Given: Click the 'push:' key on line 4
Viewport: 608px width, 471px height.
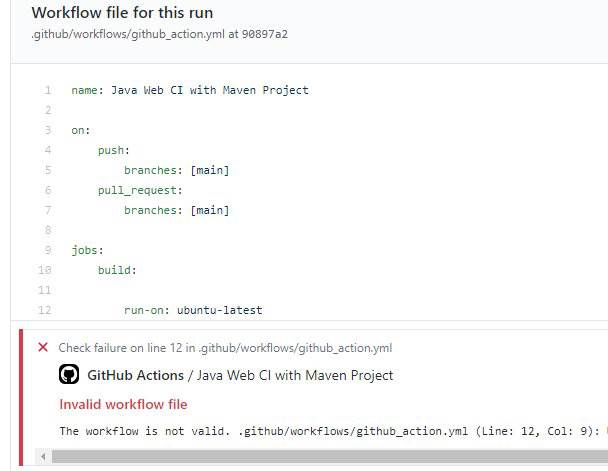Looking at the screenshot, I should tap(114, 150).
